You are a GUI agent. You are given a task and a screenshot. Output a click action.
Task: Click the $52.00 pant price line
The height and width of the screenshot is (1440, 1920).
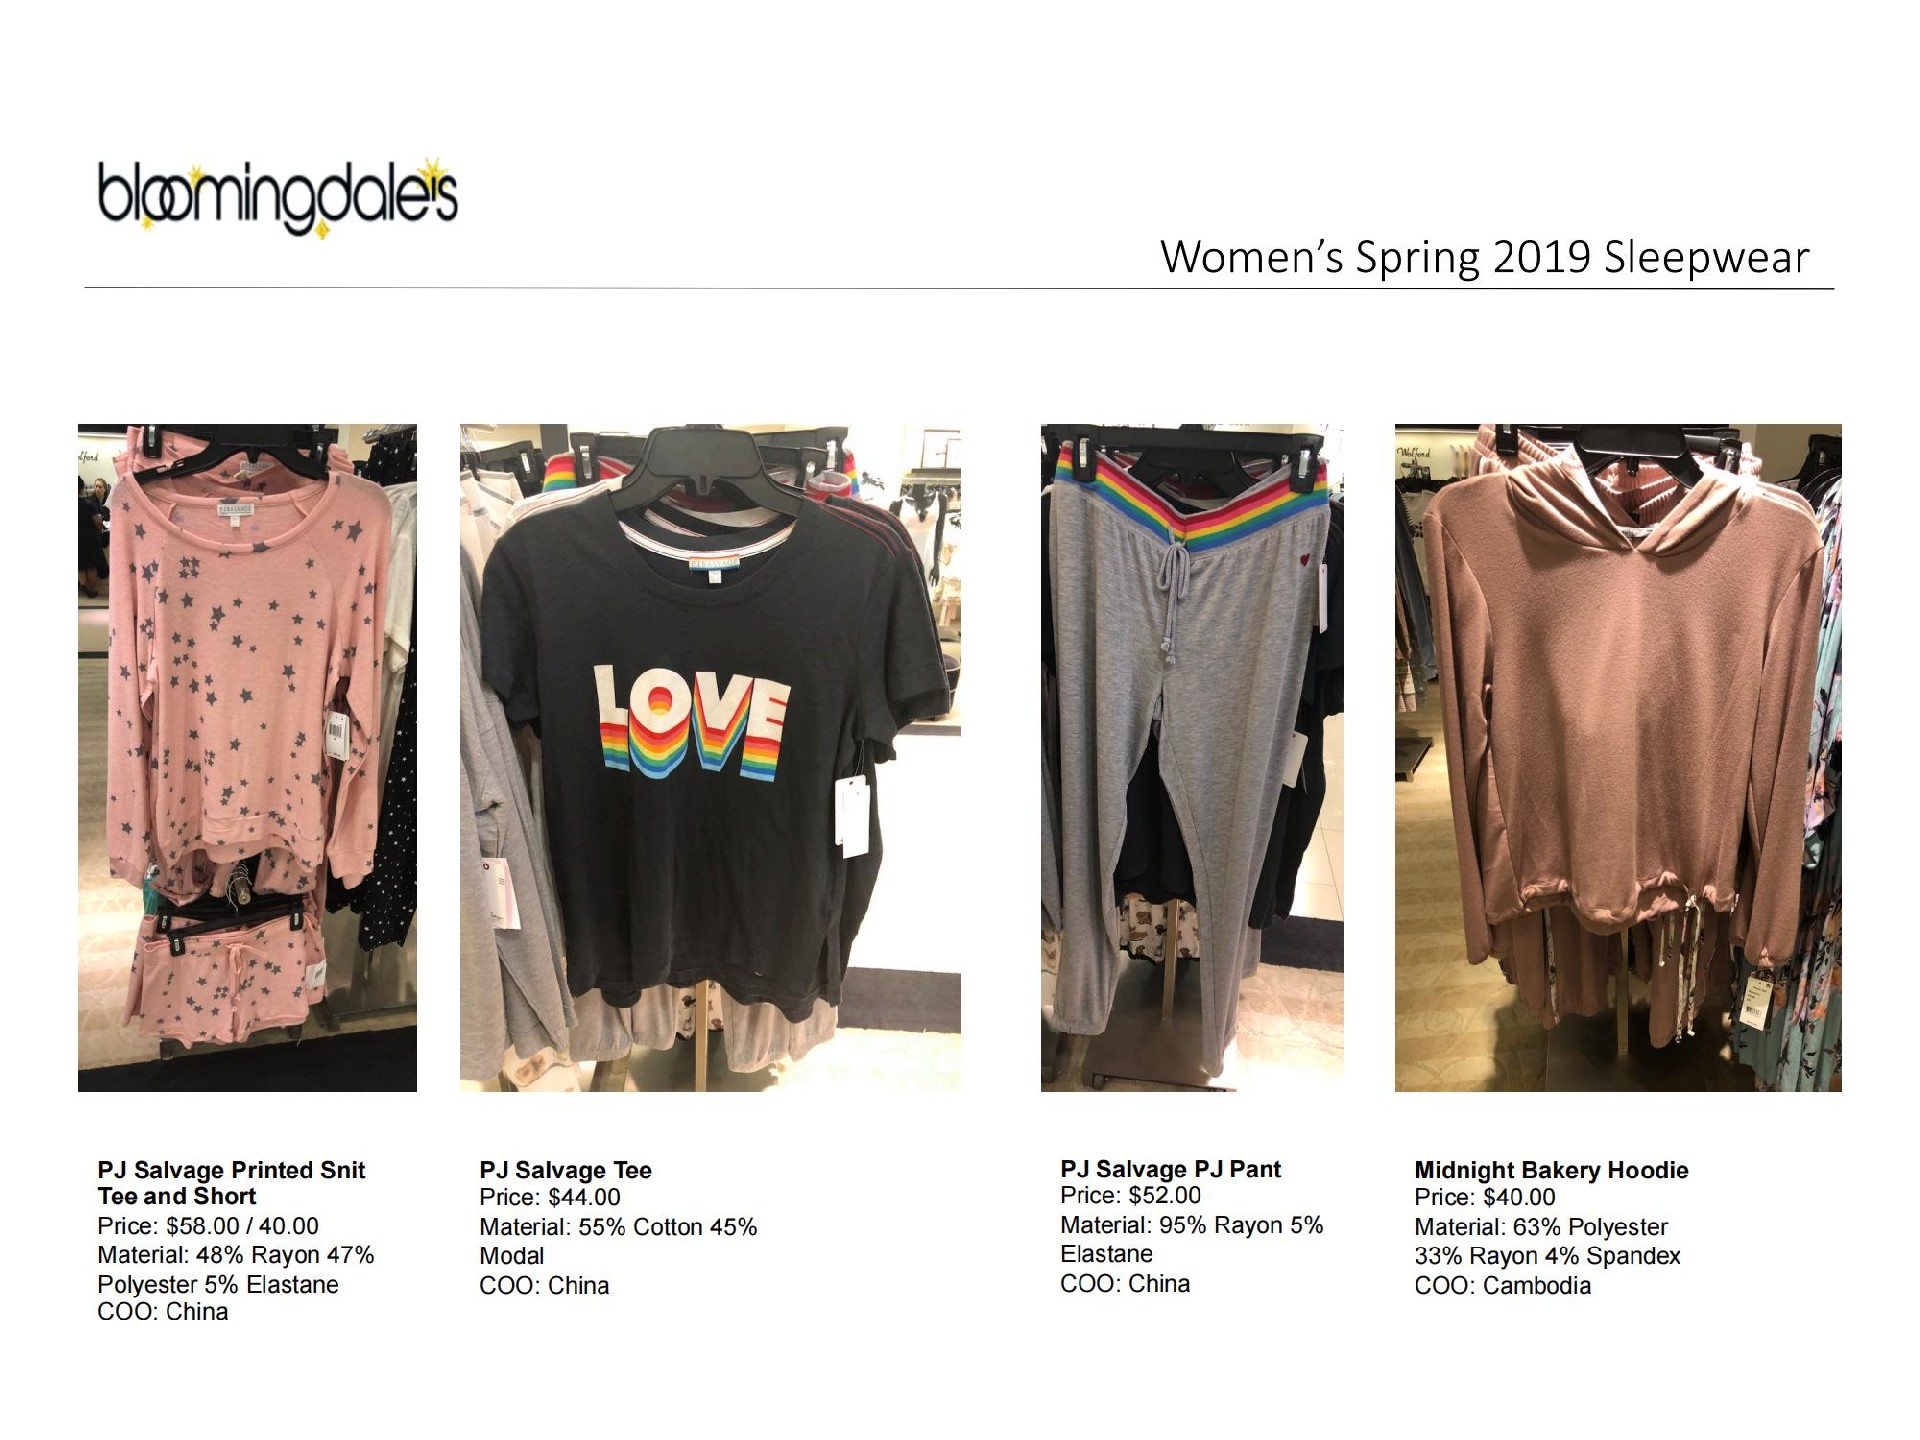point(1130,1195)
